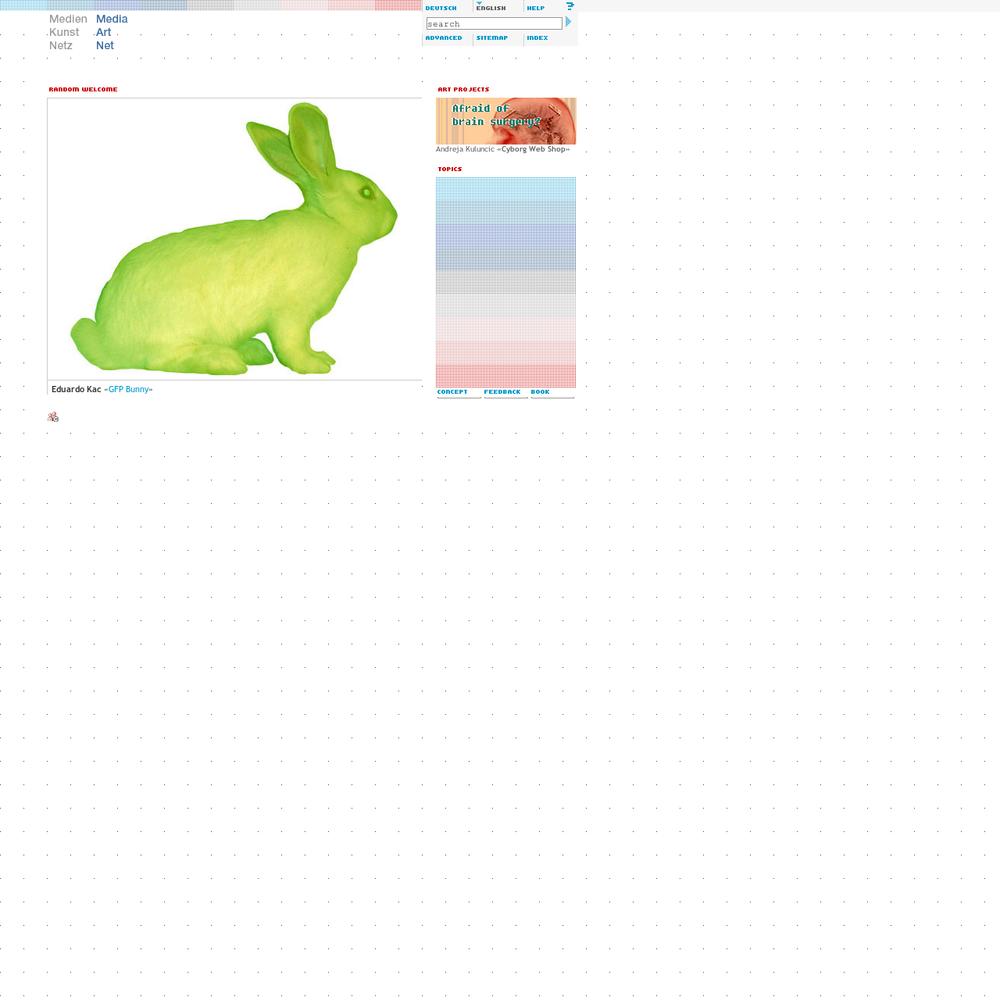Open the Help link

click(x=535, y=8)
